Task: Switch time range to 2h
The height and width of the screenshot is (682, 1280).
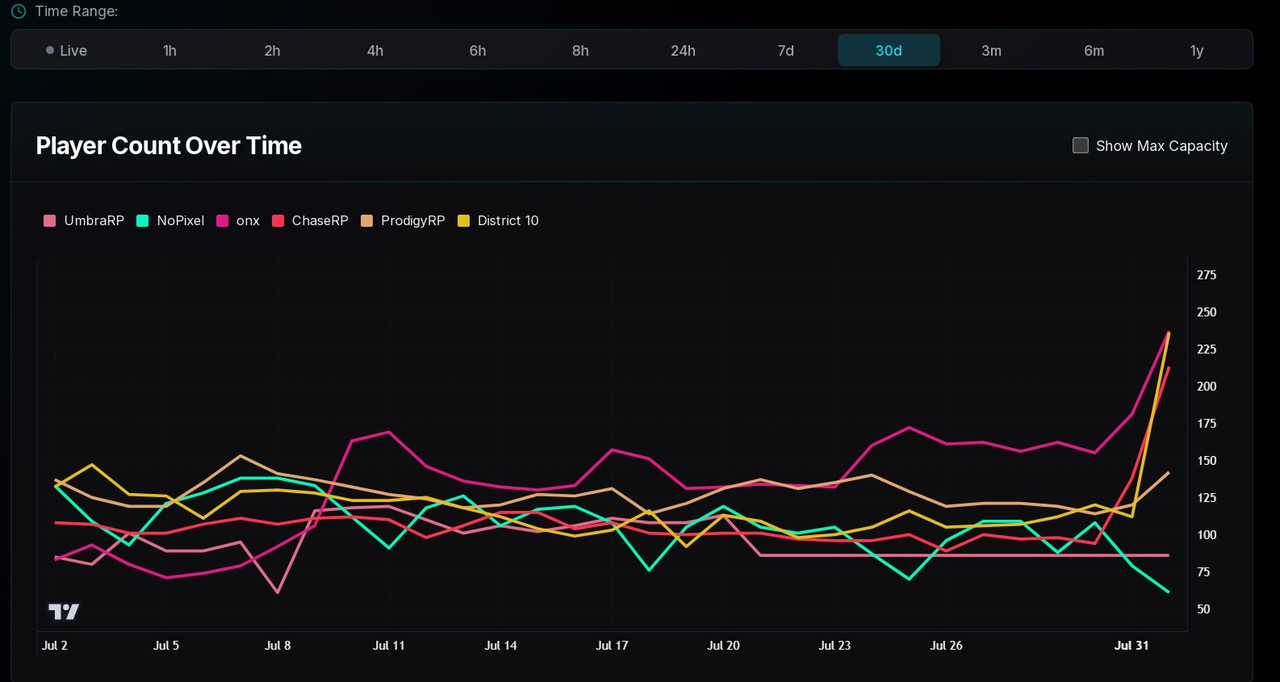Action: (272, 50)
